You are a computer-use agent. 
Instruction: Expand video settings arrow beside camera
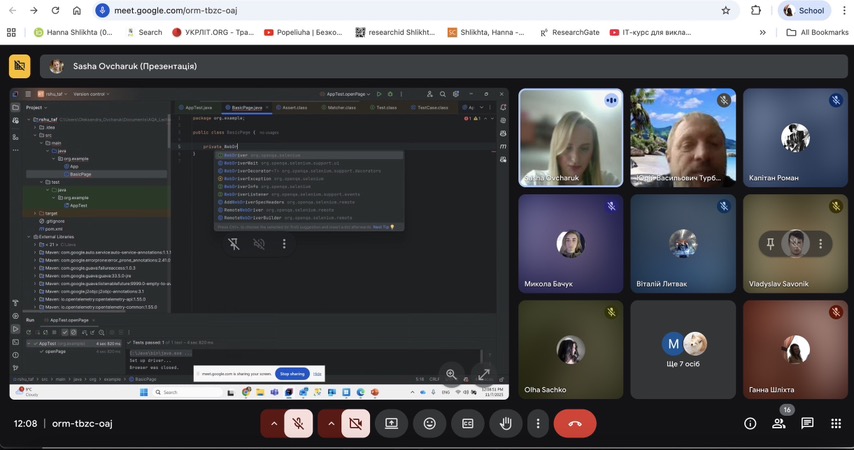click(329, 423)
